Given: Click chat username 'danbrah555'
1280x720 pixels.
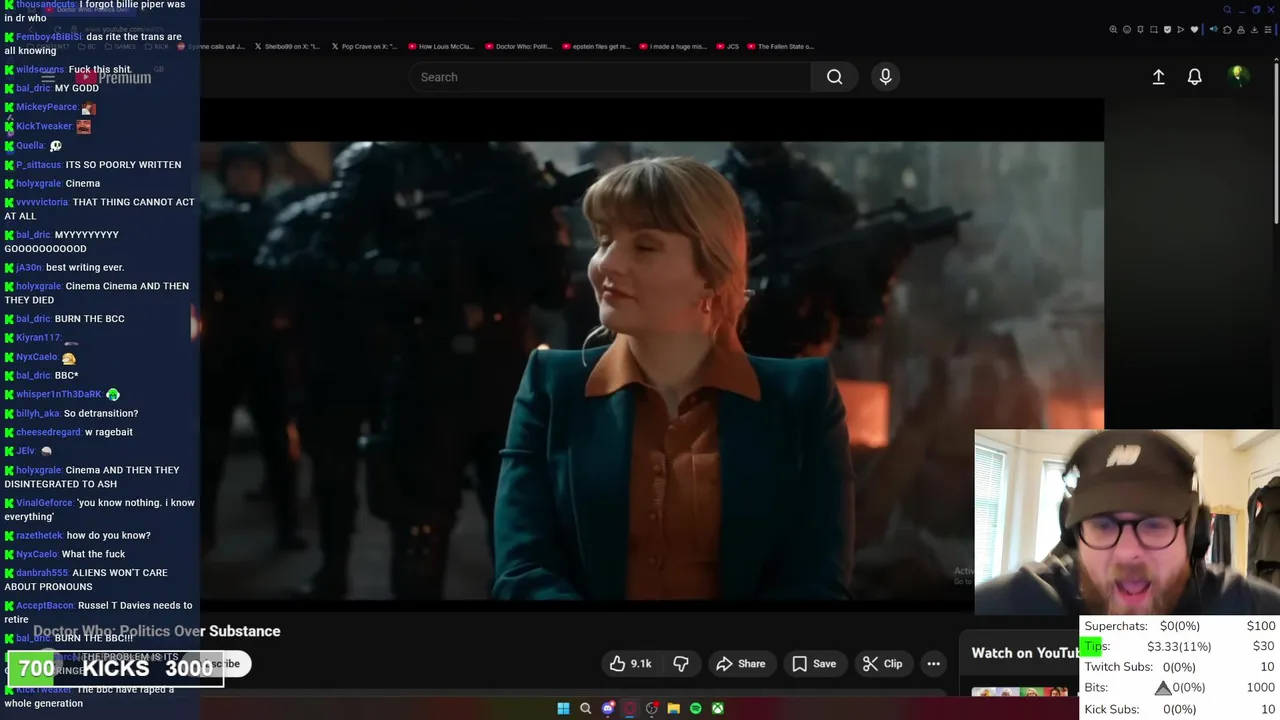Looking at the screenshot, I should 42,573.
